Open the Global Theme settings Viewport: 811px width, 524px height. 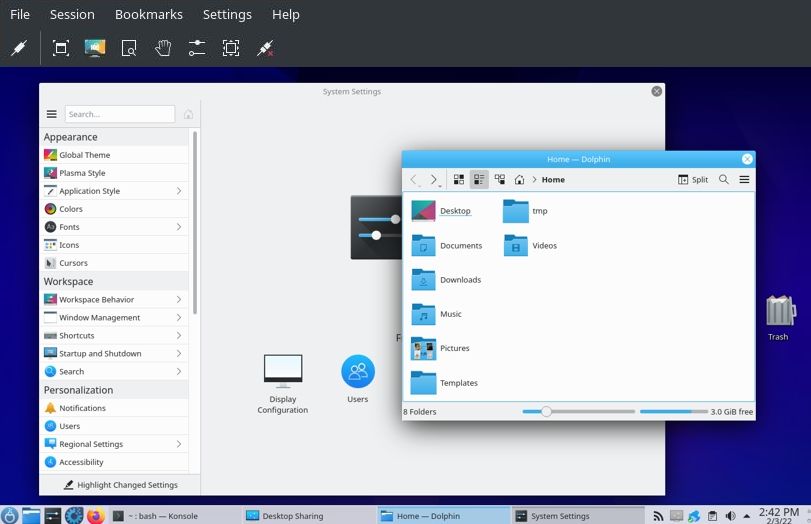tap(85, 155)
